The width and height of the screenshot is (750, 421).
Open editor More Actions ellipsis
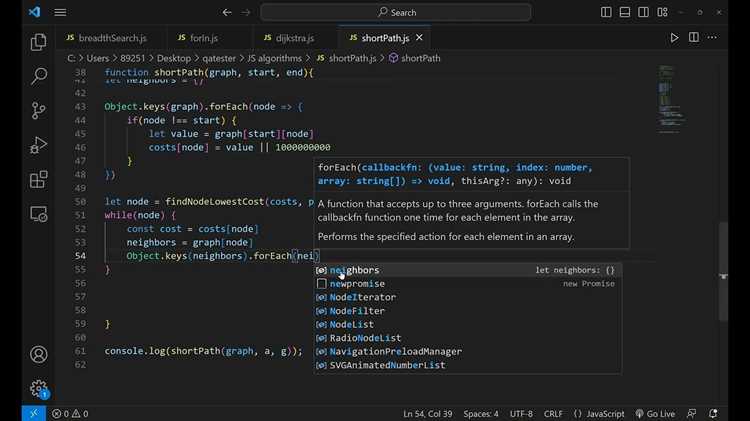(712, 37)
